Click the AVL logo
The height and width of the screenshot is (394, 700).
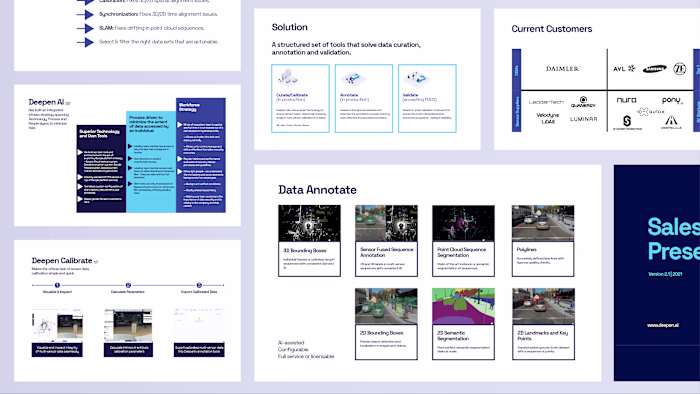point(624,69)
